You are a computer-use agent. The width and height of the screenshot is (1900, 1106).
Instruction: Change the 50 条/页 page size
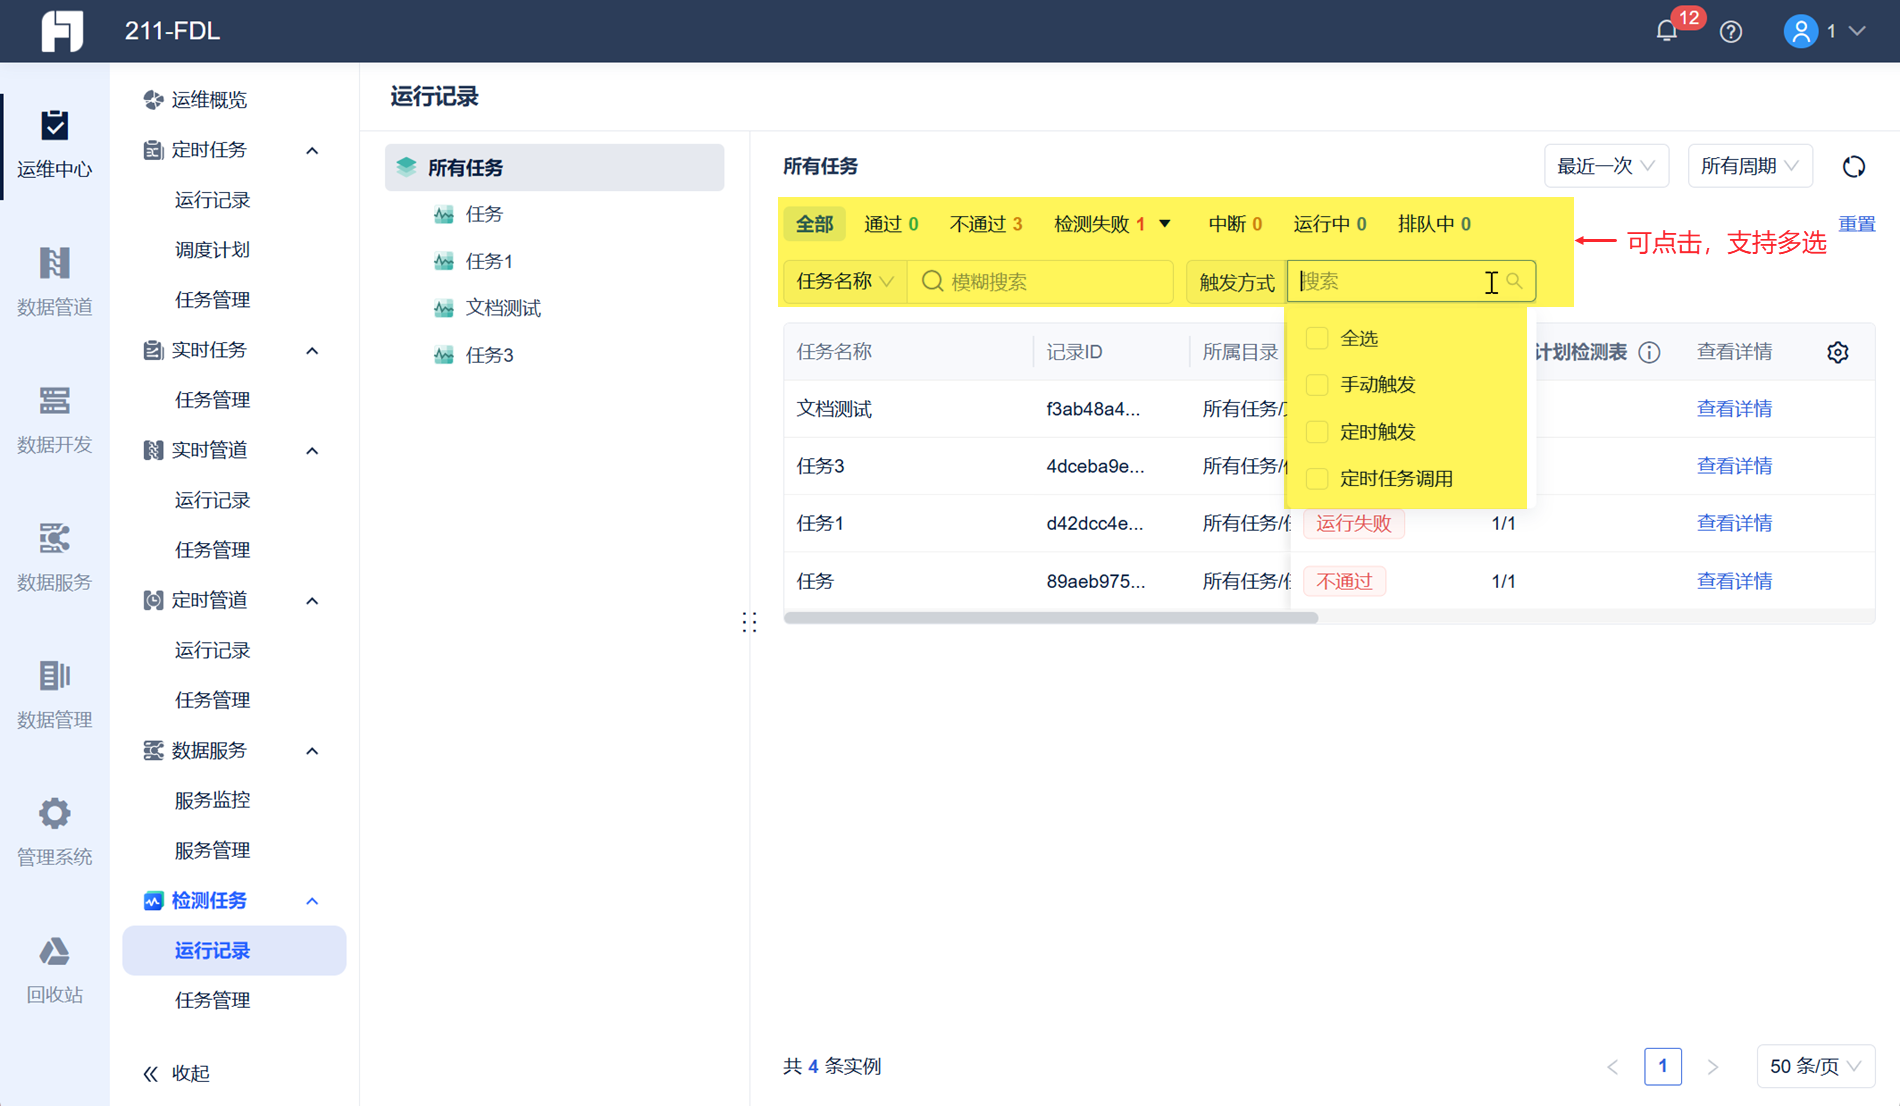[1815, 1067]
